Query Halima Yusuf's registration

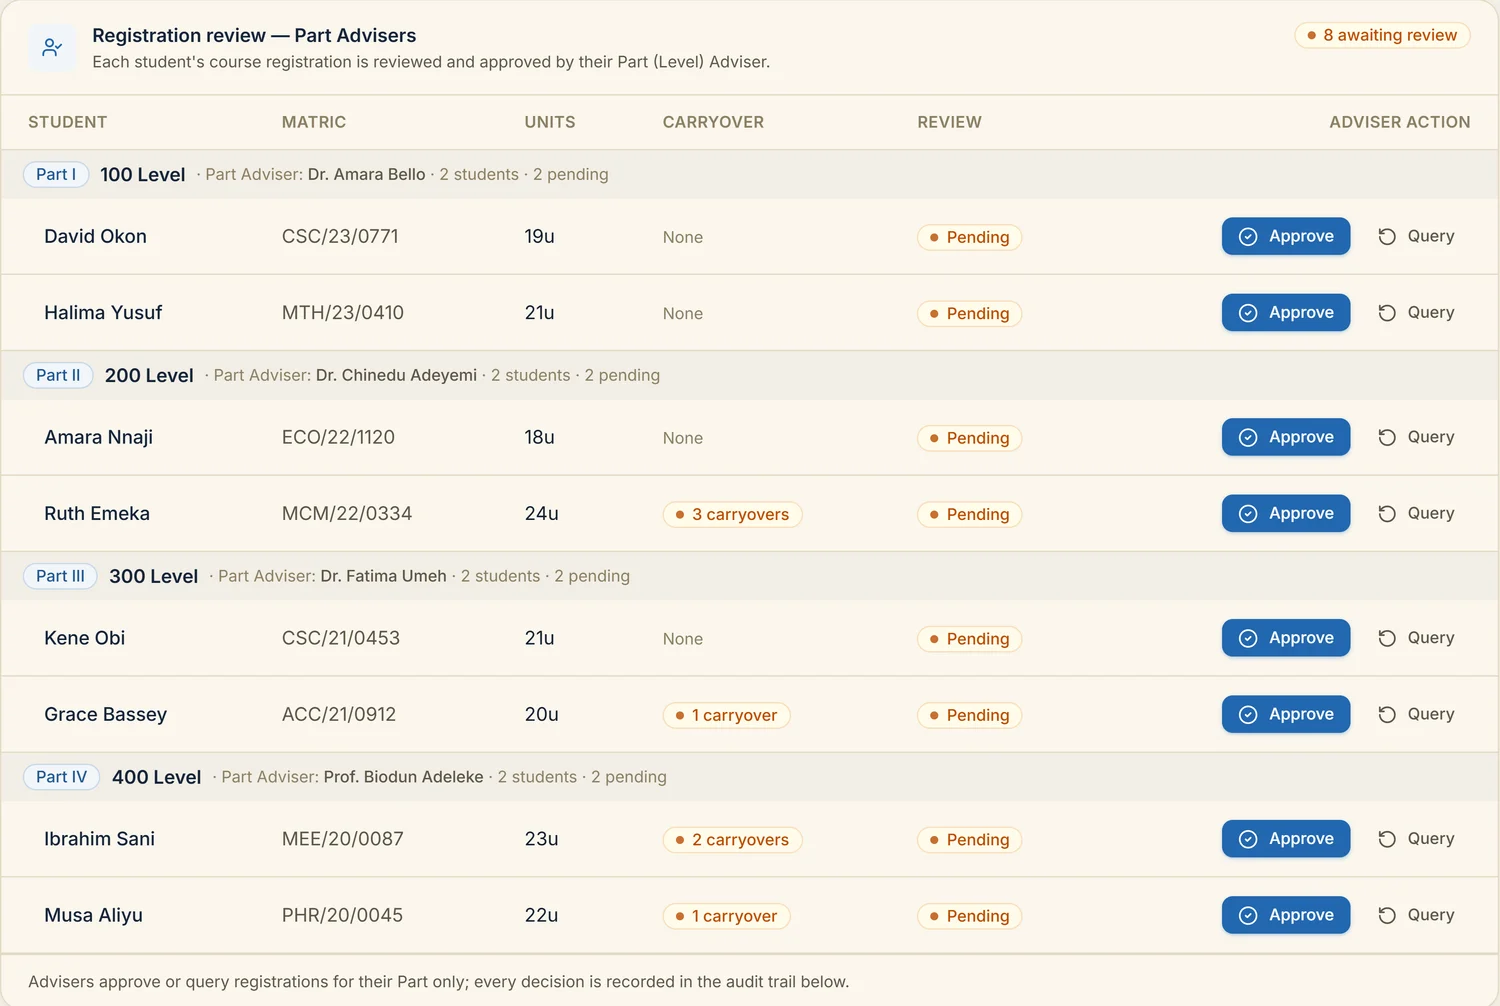point(1416,312)
